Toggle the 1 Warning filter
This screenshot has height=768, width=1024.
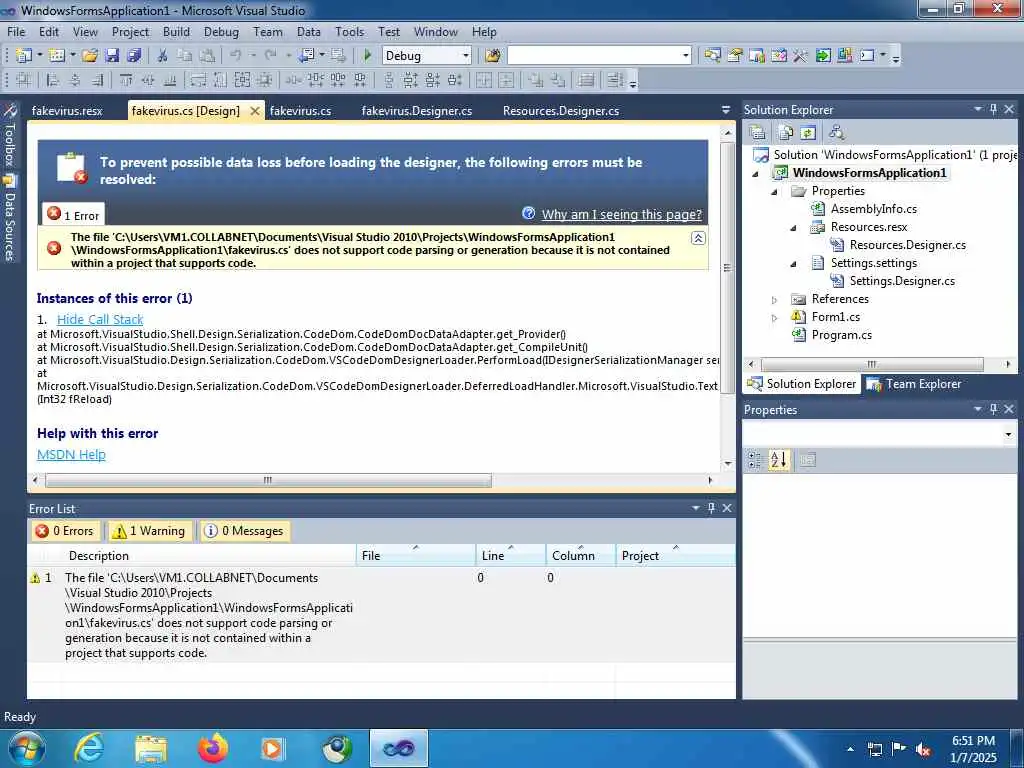pos(150,531)
